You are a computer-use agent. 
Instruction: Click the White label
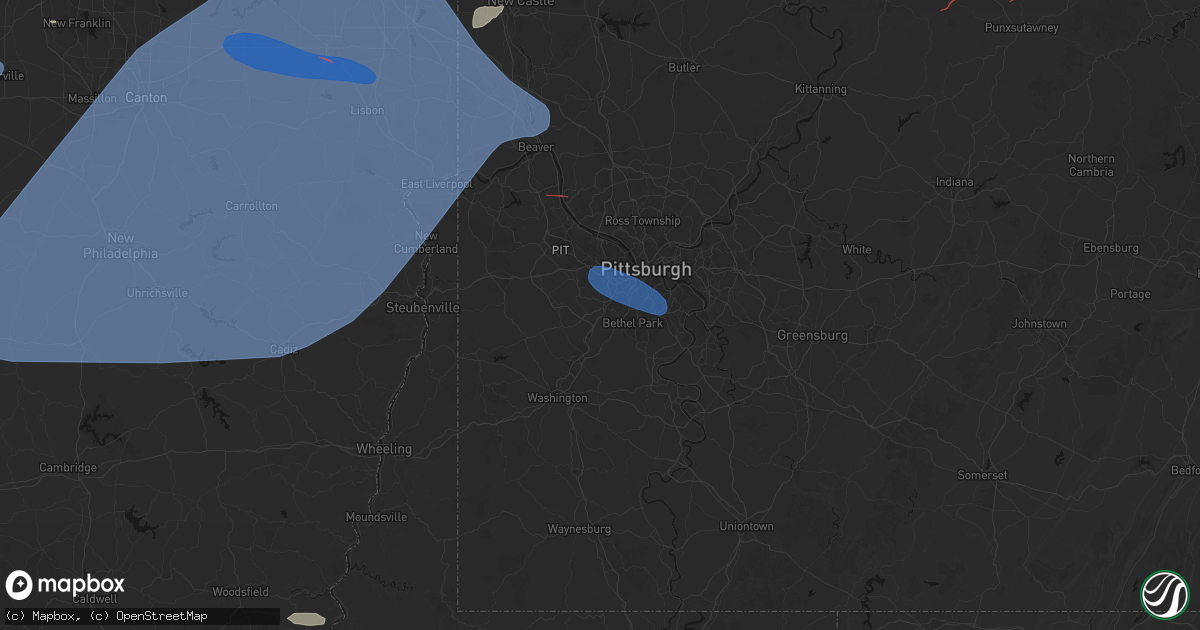point(857,250)
